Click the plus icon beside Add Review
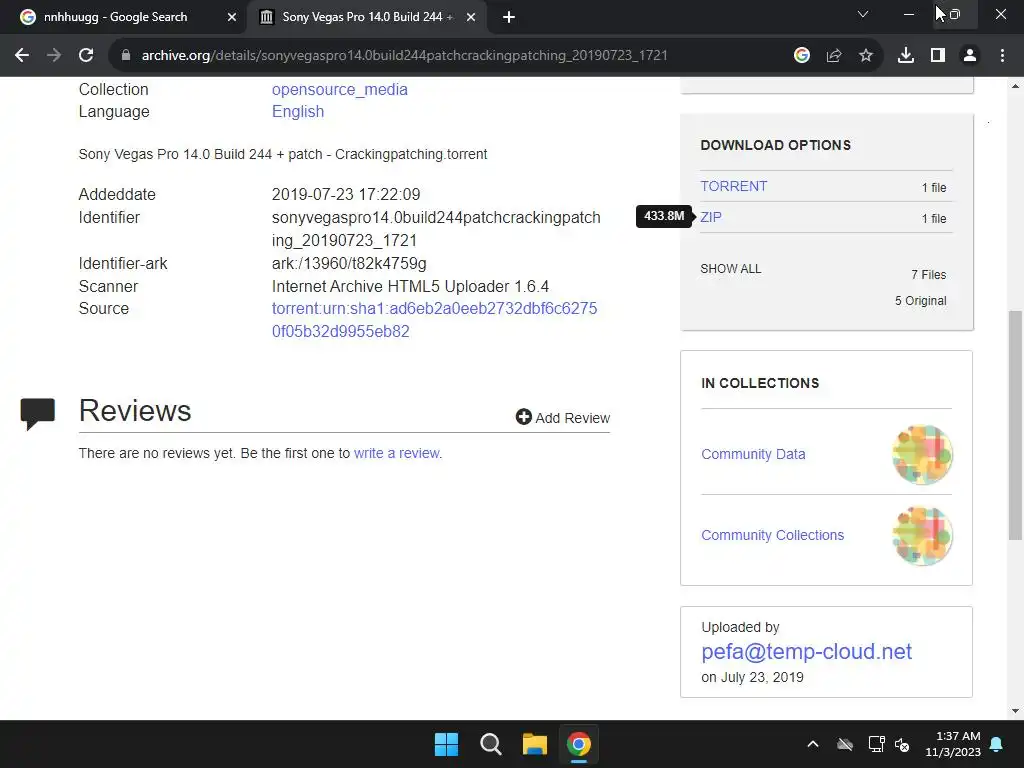 click(523, 417)
